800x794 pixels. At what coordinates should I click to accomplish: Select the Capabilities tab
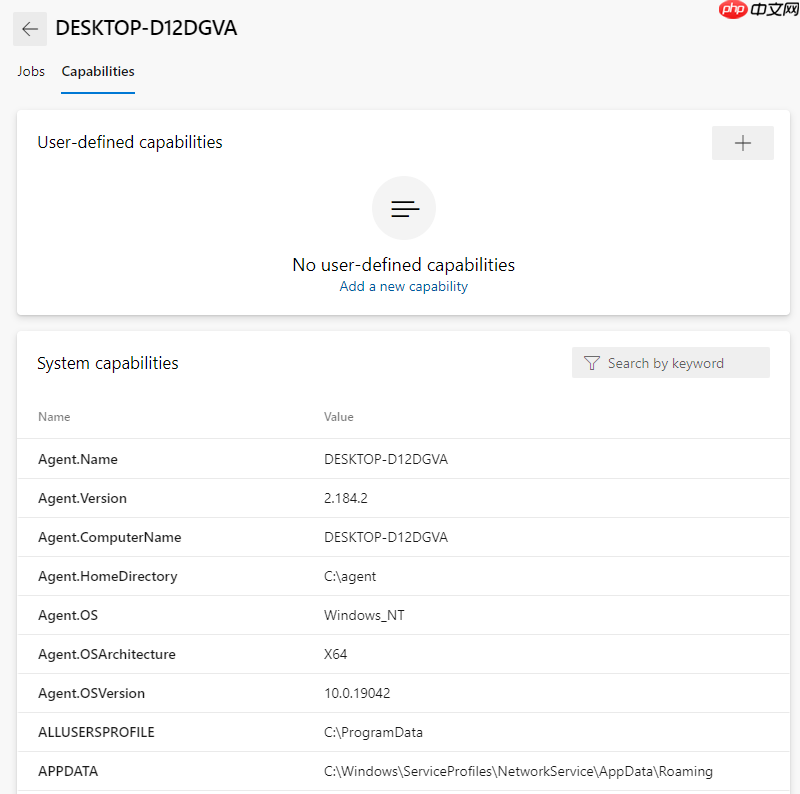[x=97, y=71]
